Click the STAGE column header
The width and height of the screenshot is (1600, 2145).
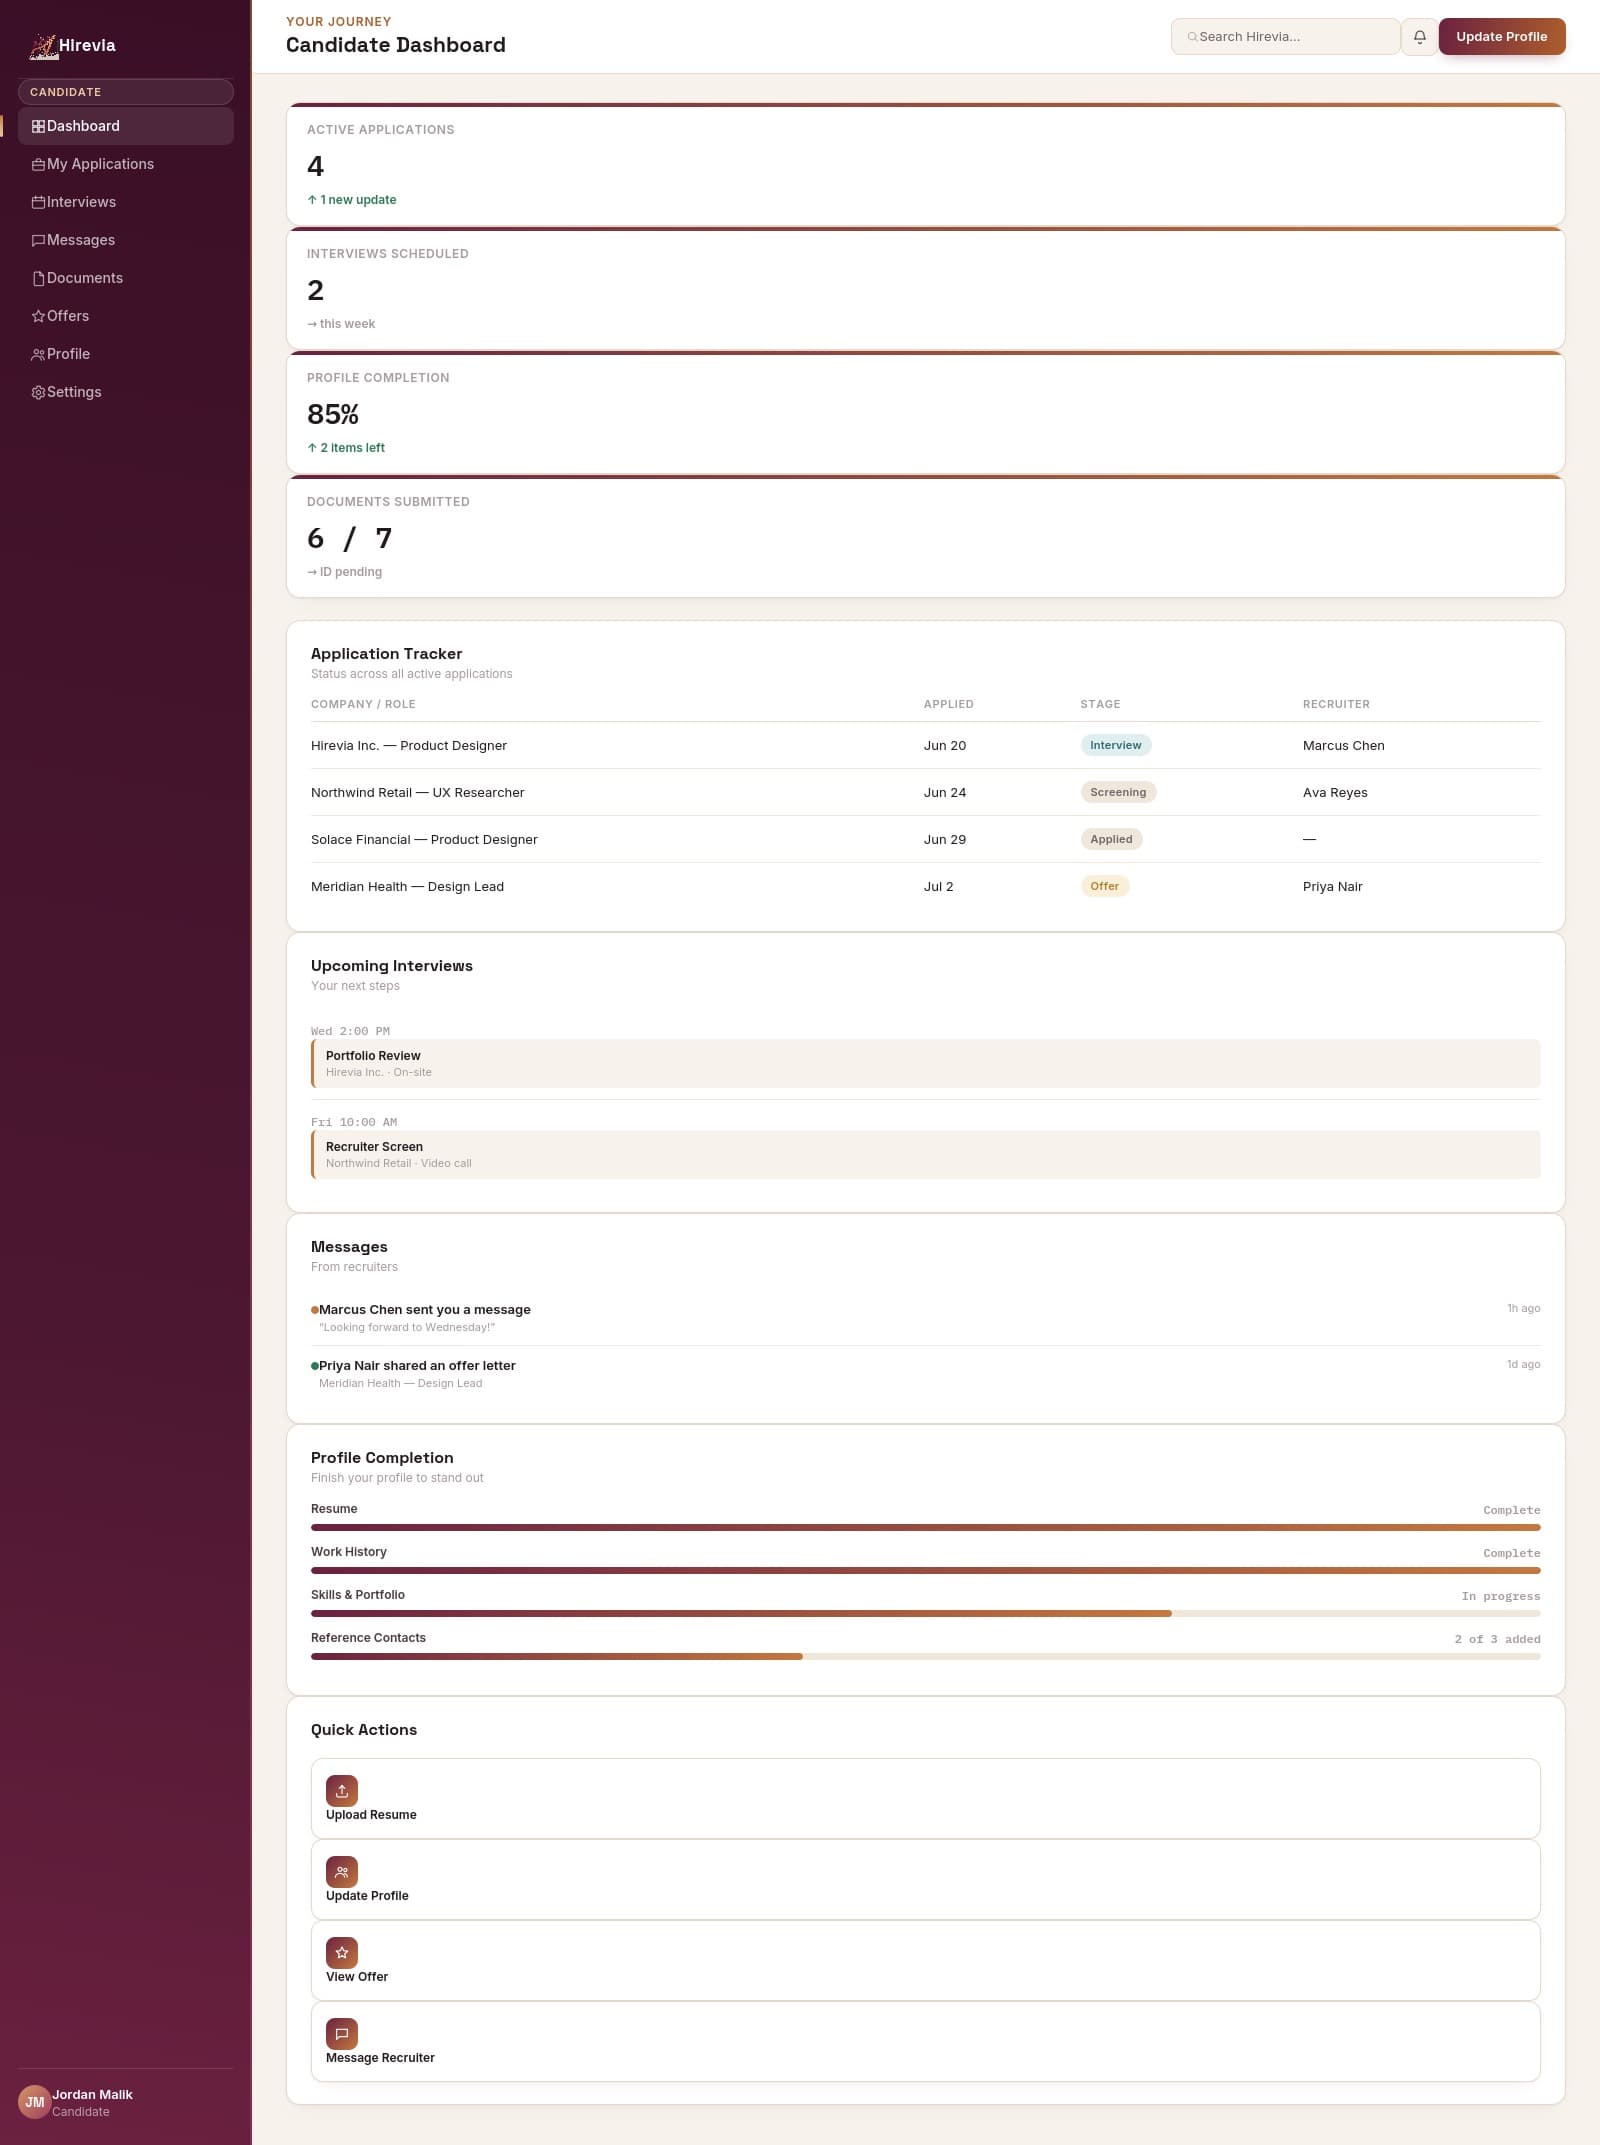click(1100, 704)
